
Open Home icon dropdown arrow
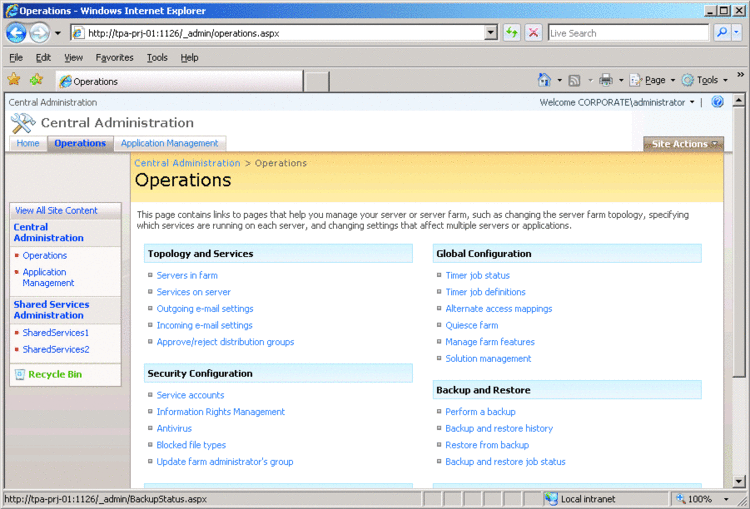(559, 80)
